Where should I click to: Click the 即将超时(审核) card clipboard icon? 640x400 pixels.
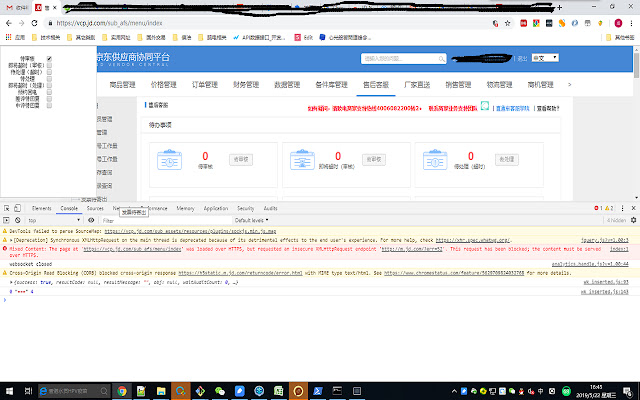[302, 160]
